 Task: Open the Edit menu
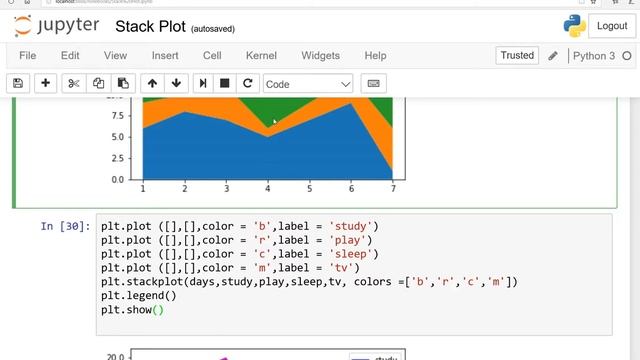pyautogui.click(x=70, y=56)
